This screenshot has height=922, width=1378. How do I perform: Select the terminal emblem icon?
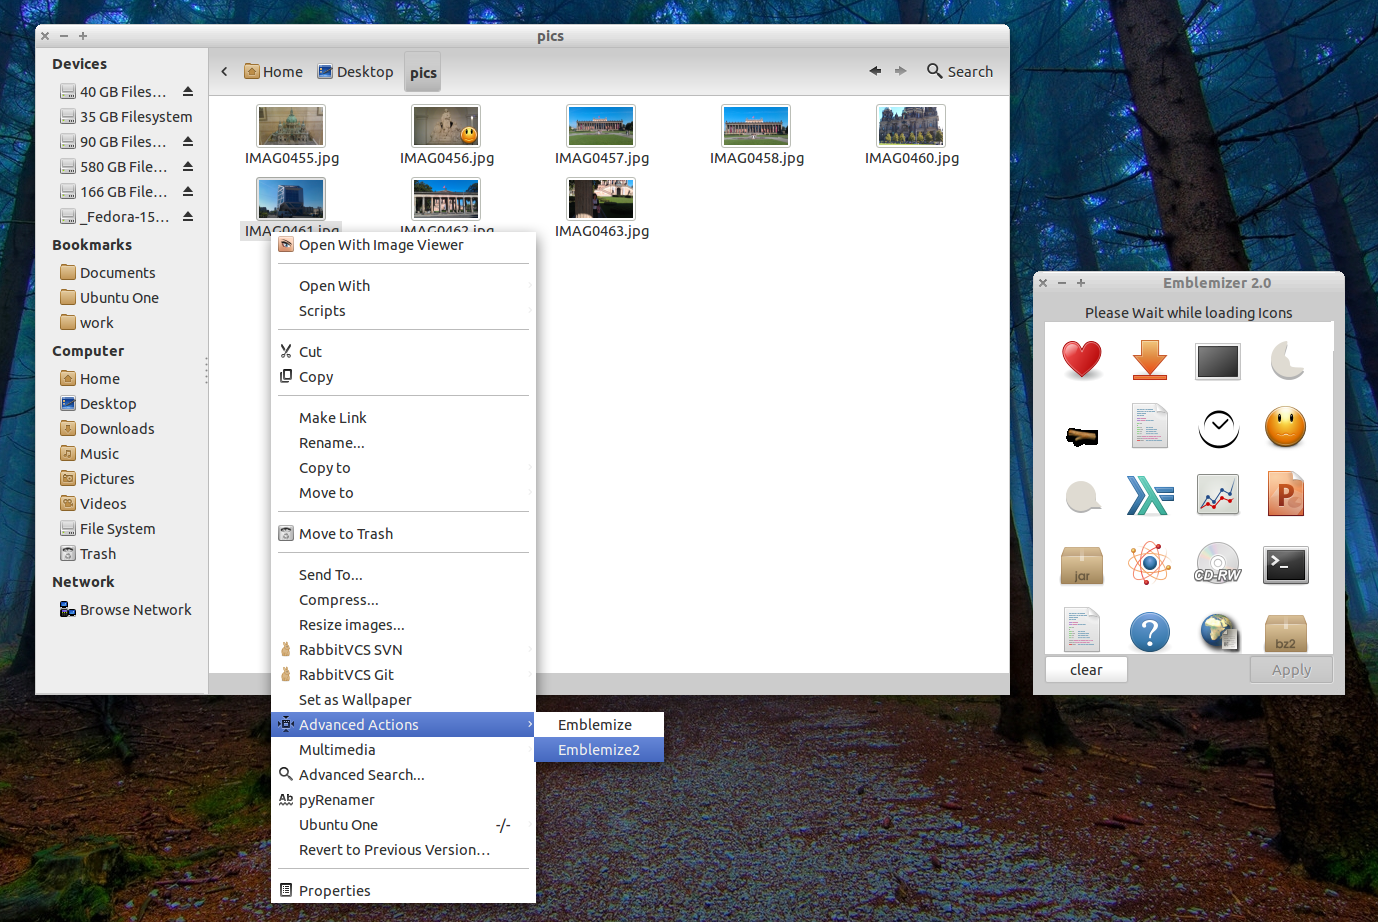1285,565
